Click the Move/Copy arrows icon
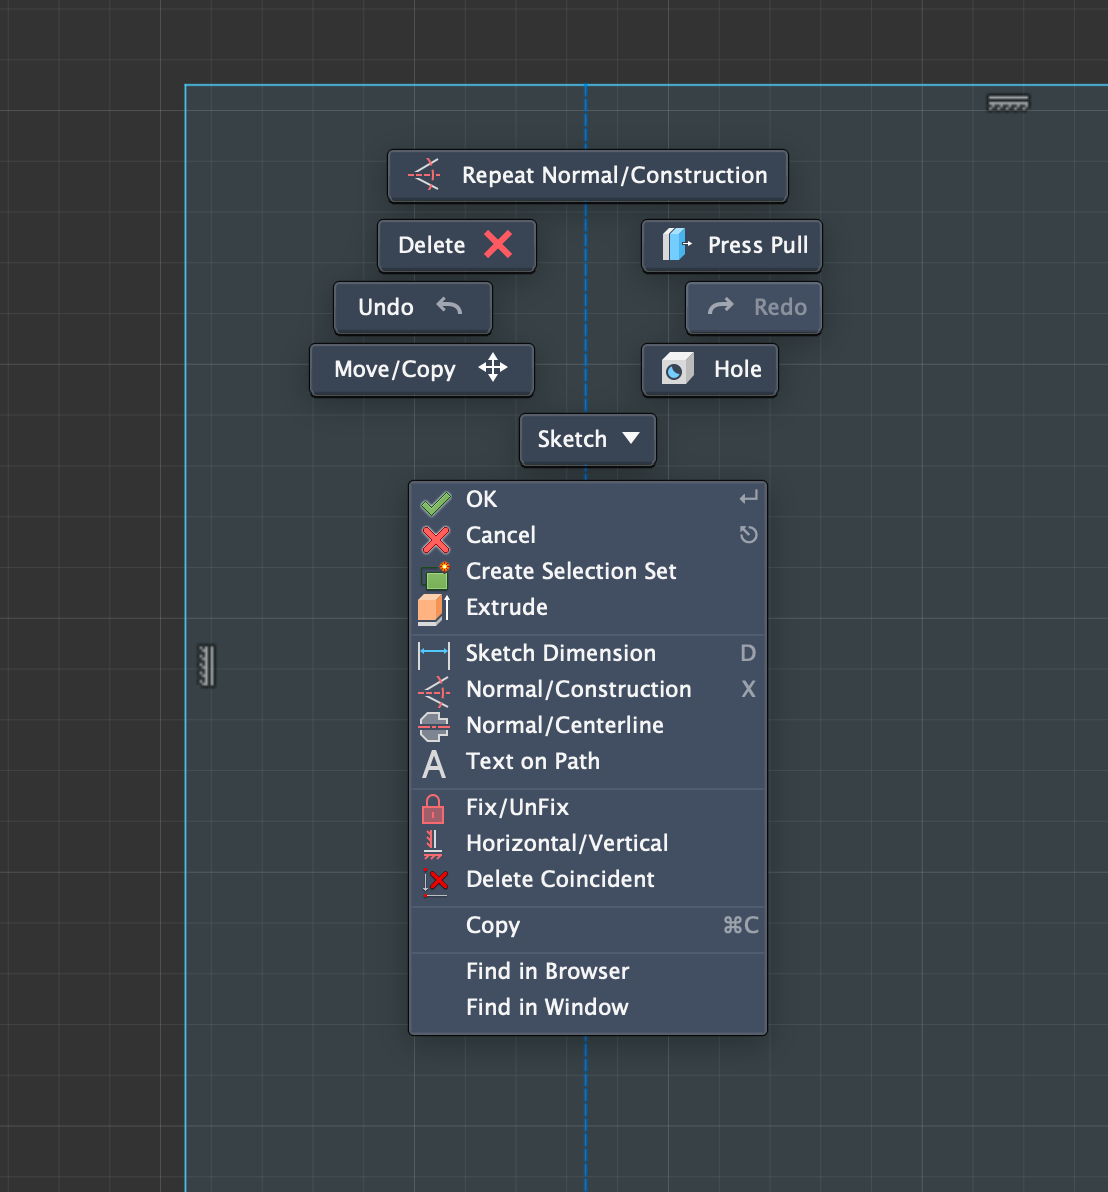The width and height of the screenshot is (1108, 1192). [493, 369]
